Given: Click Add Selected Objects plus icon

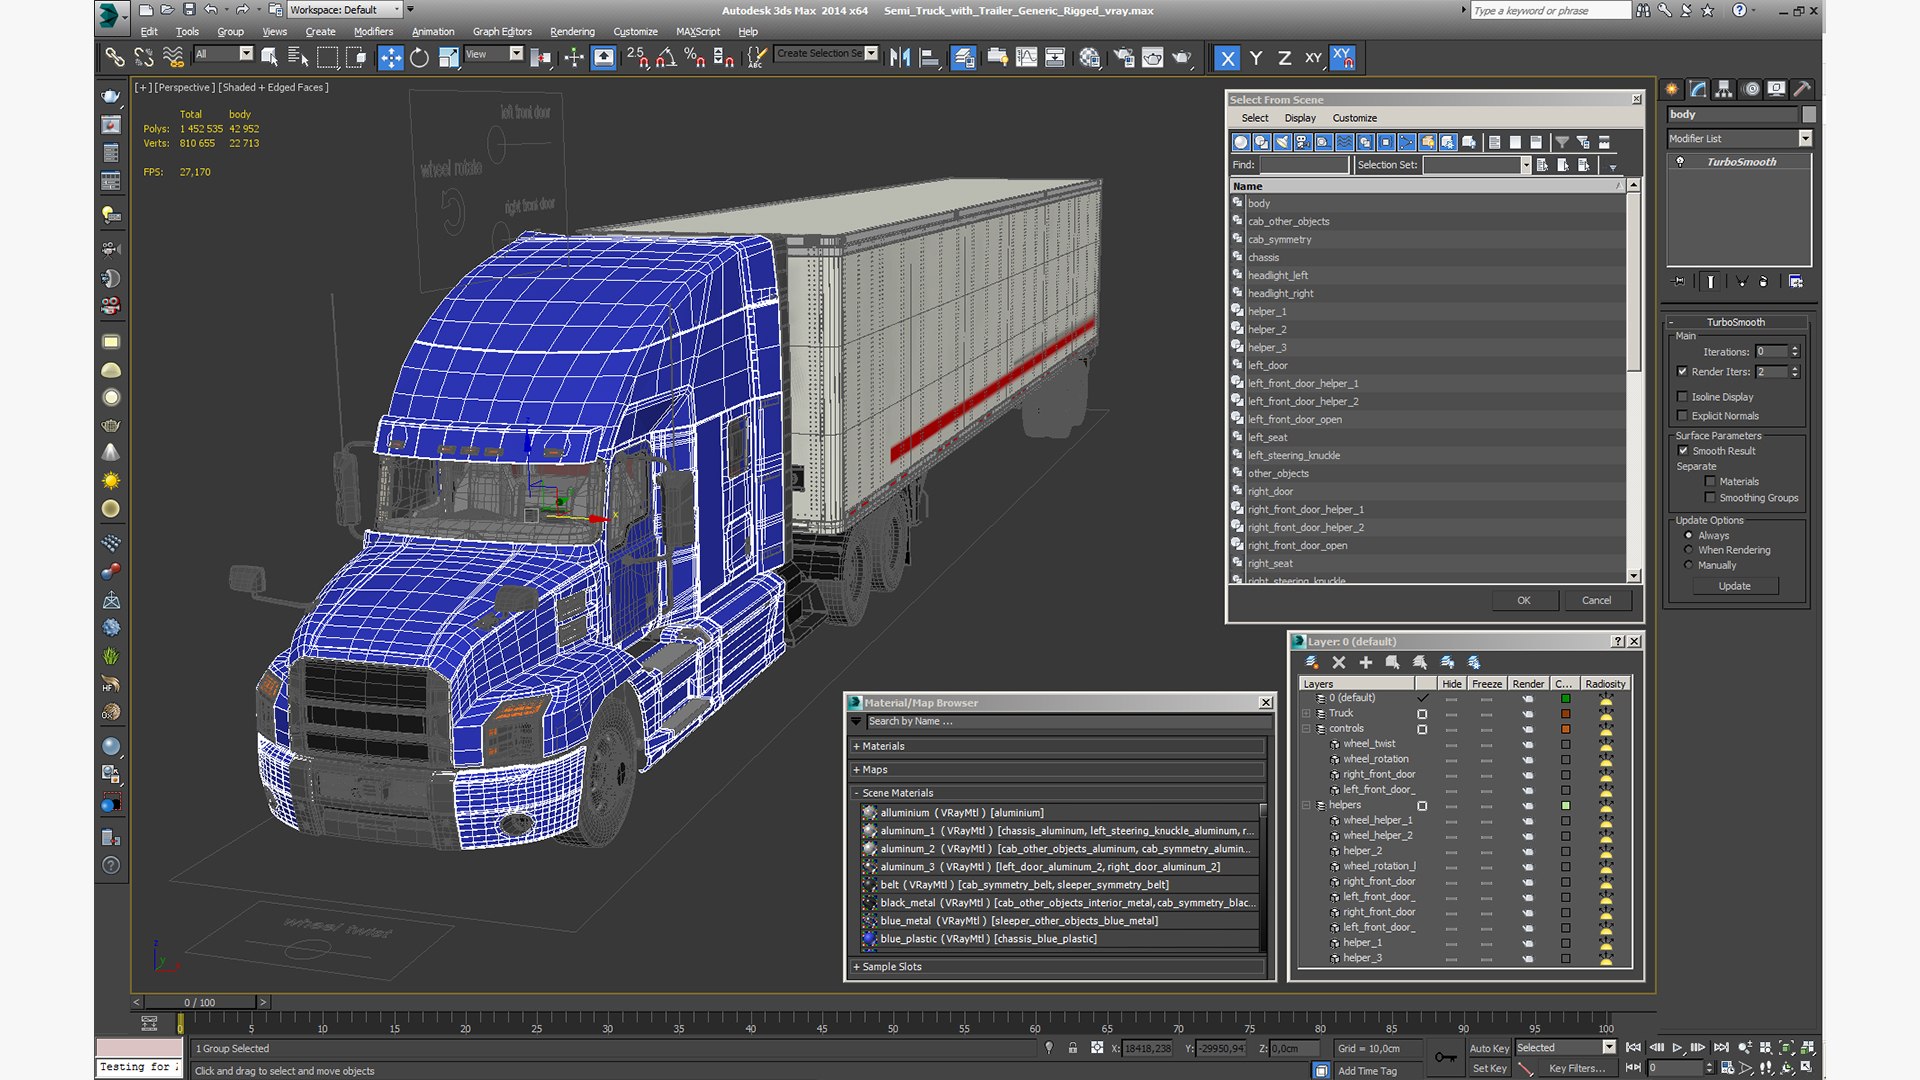Looking at the screenshot, I should point(1366,662).
